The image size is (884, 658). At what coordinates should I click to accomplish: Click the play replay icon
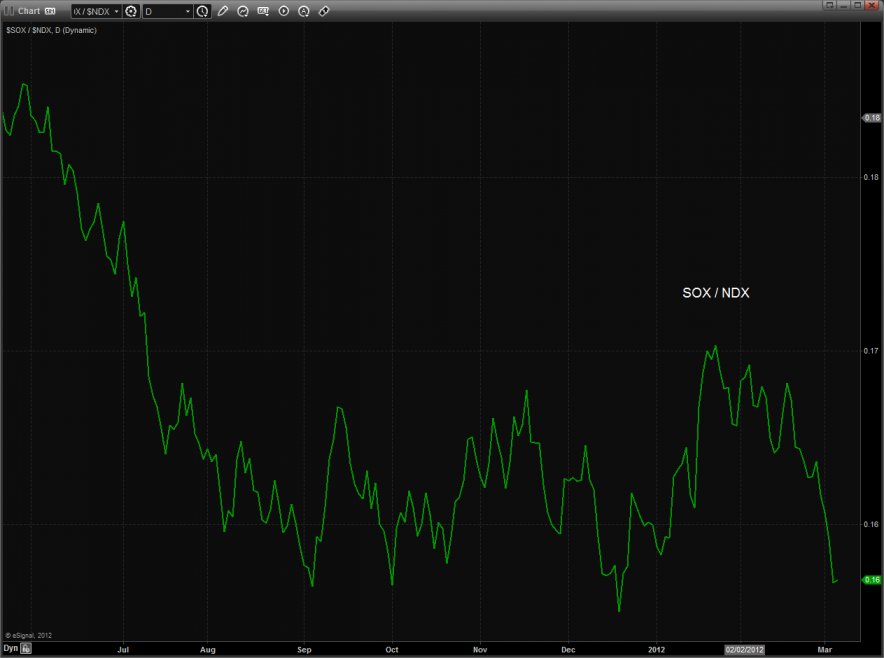[283, 11]
